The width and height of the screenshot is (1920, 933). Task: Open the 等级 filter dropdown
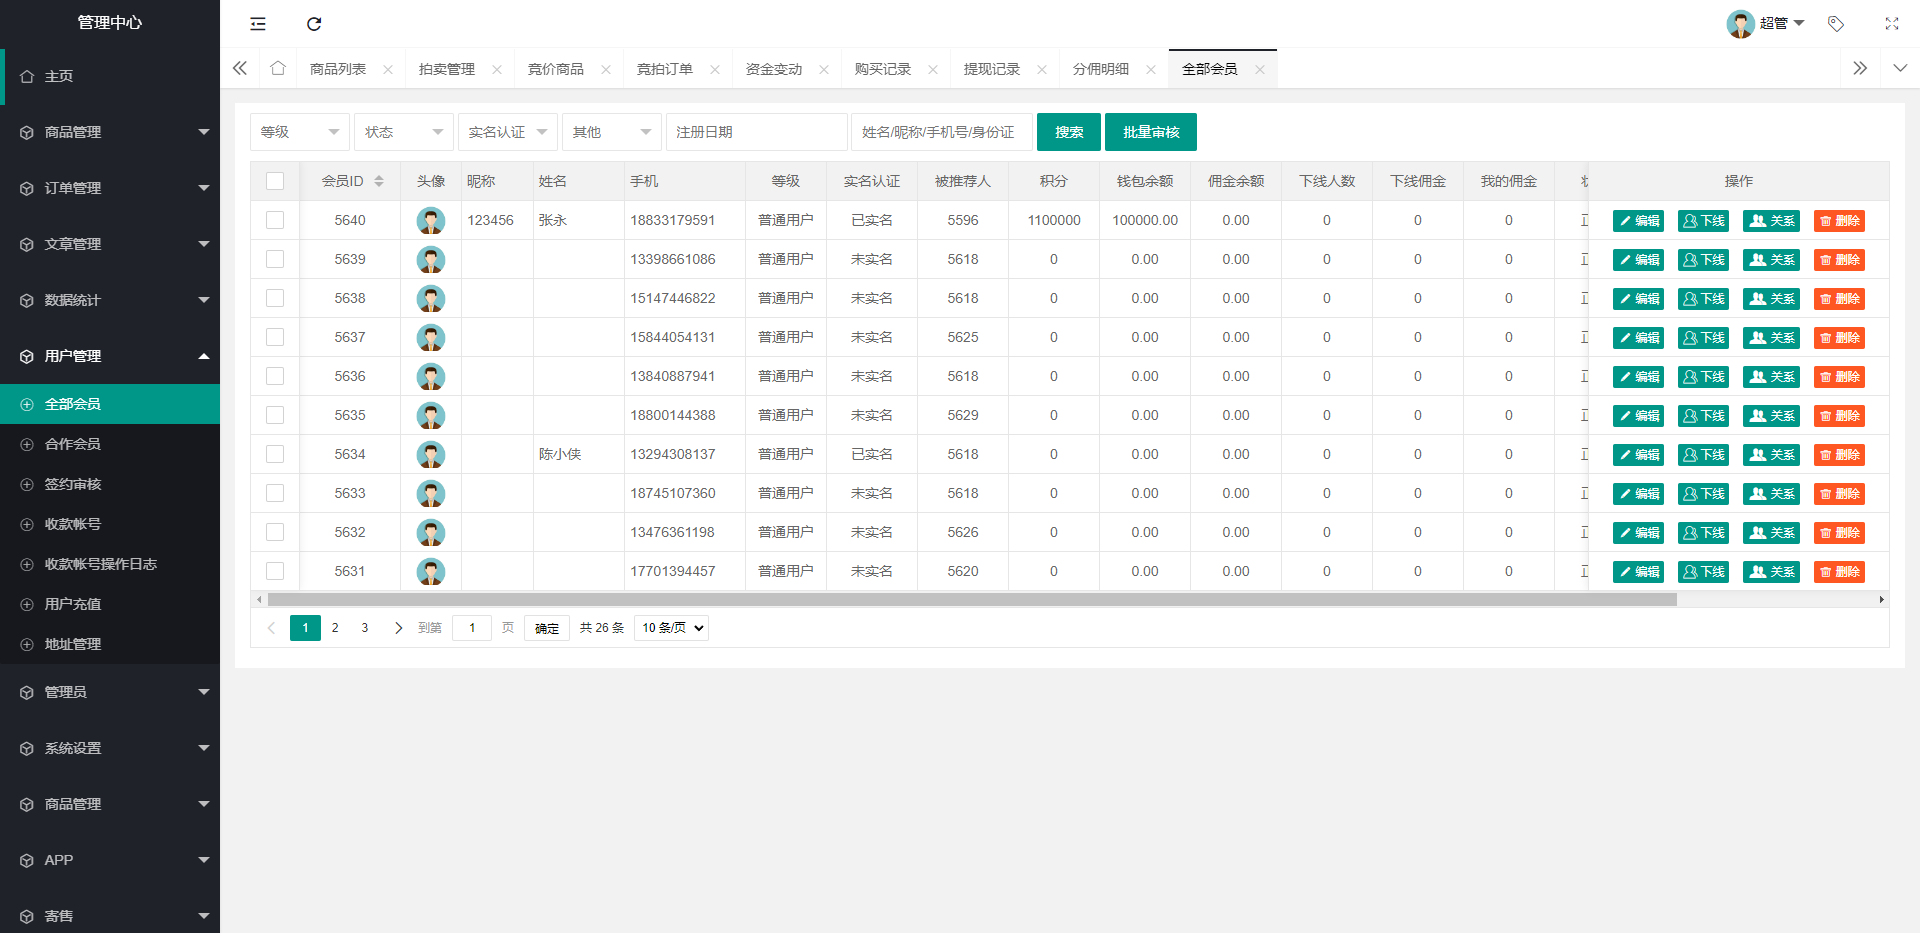[x=299, y=132]
